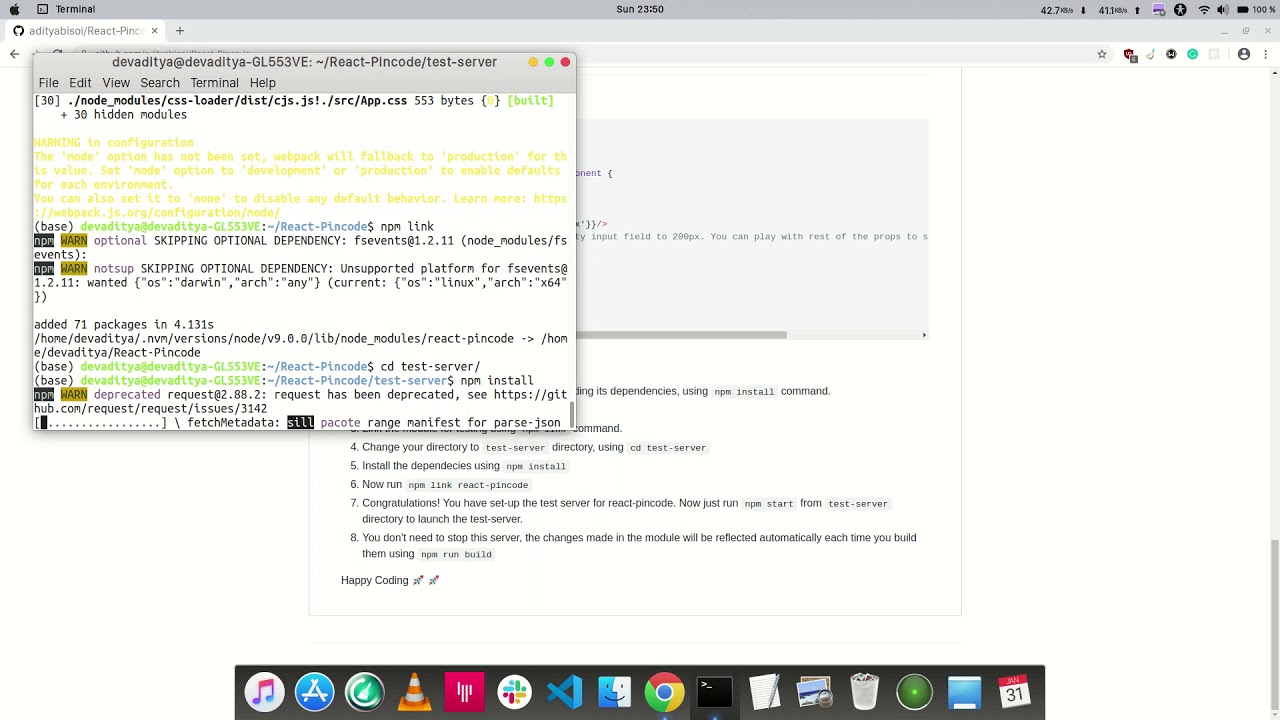
Task: Open the Chrome profile avatar
Action: [1244, 54]
